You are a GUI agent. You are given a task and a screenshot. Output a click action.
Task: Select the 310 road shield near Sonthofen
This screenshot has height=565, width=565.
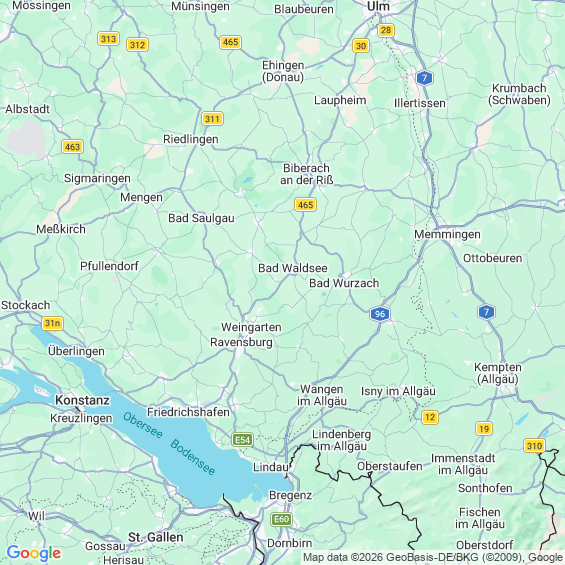(x=534, y=446)
